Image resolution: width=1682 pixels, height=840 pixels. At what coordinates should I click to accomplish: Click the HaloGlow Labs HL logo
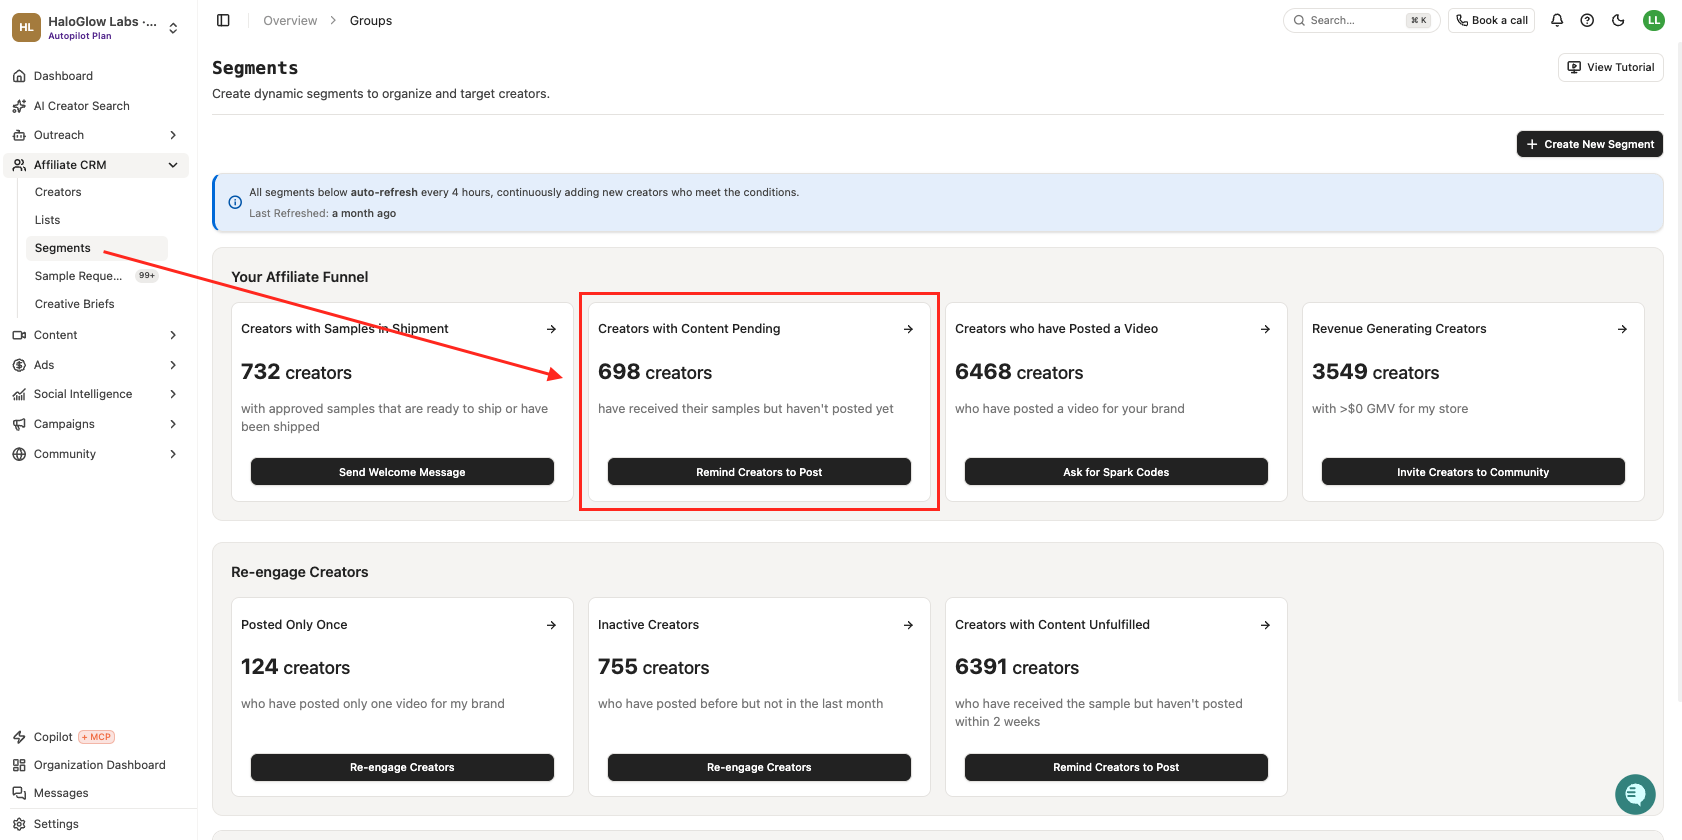coord(26,28)
